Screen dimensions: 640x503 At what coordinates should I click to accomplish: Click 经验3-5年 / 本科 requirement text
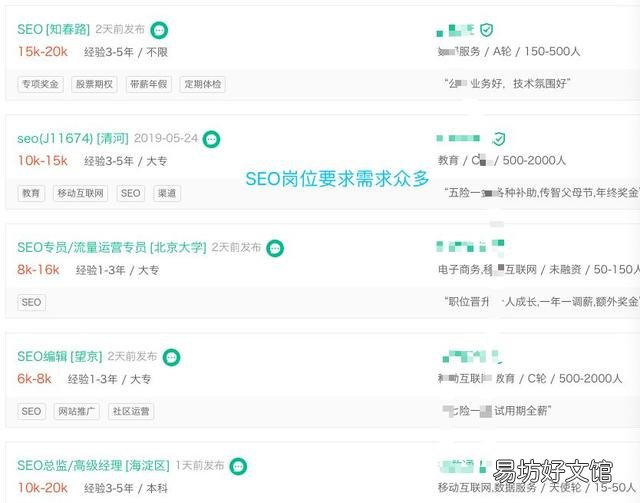click(126, 488)
